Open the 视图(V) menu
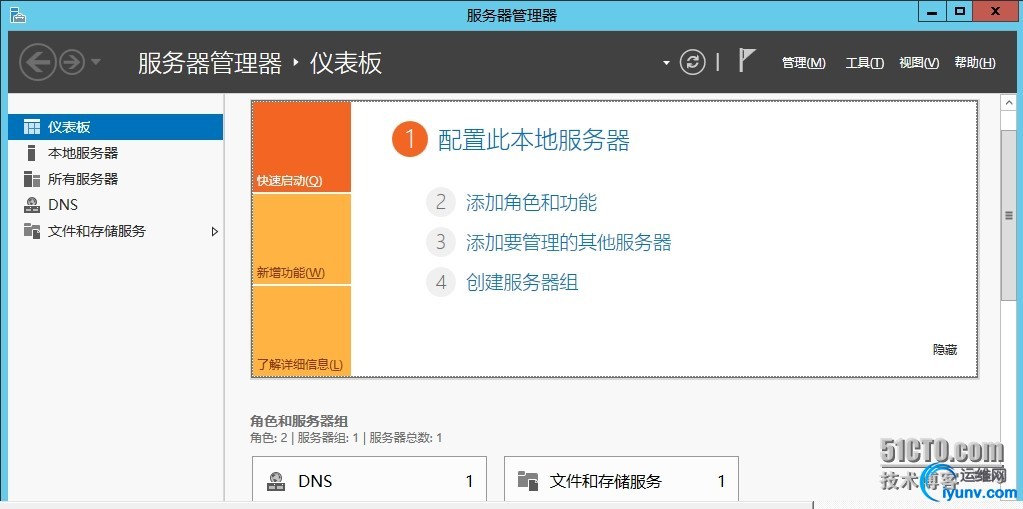Image resolution: width=1023 pixels, height=509 pixels. (x=919, y=63)
